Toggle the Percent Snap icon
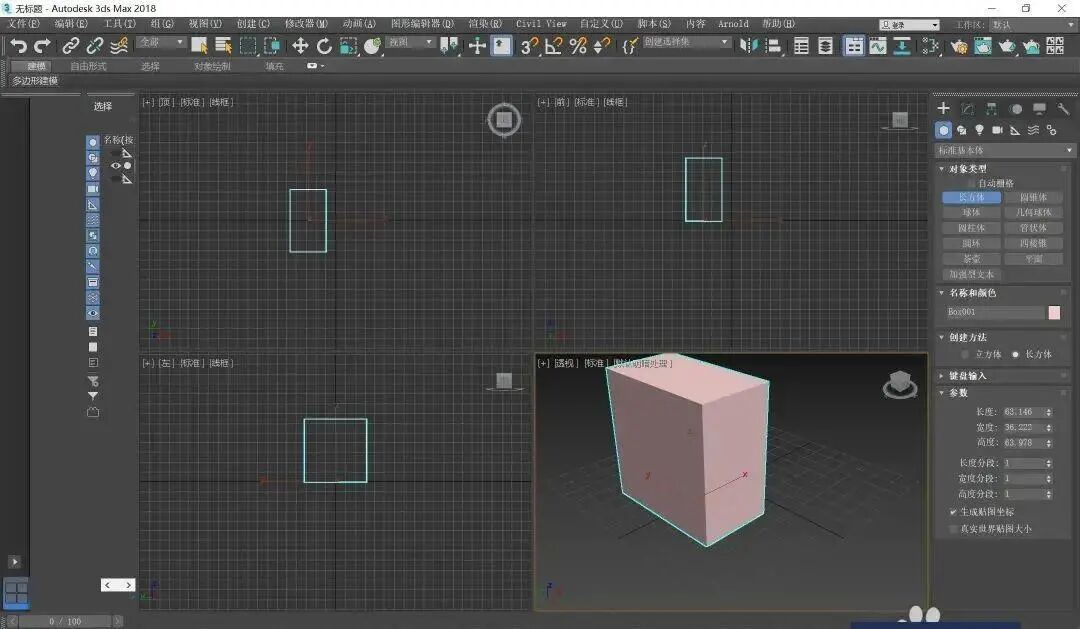The image size is (1080, 629). [578, 45]
